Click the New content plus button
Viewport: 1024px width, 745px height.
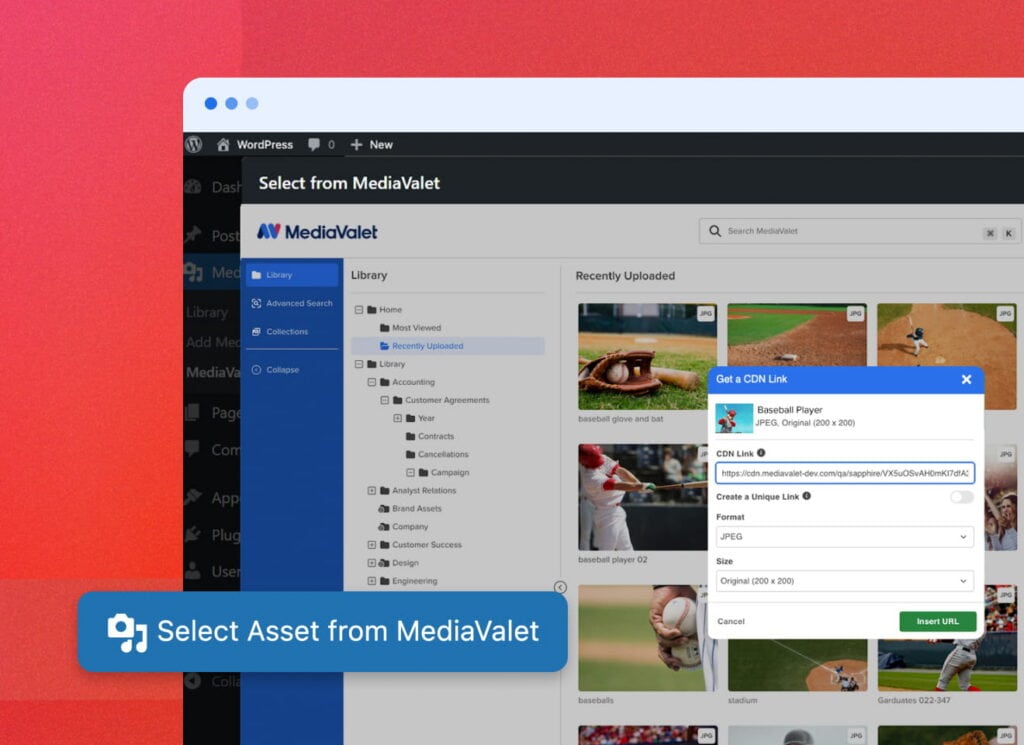(372, 144)
